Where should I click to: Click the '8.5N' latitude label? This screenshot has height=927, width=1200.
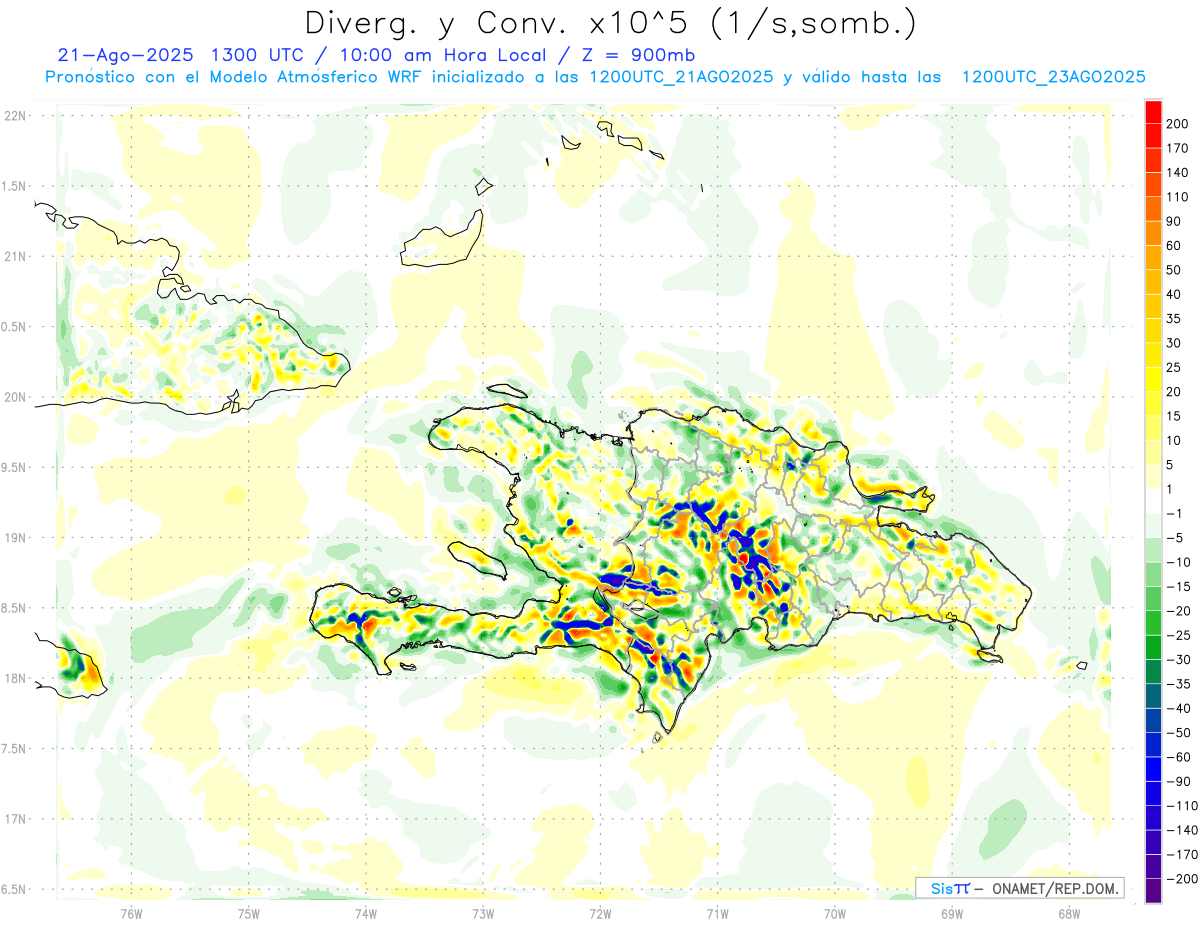(14, 608)
